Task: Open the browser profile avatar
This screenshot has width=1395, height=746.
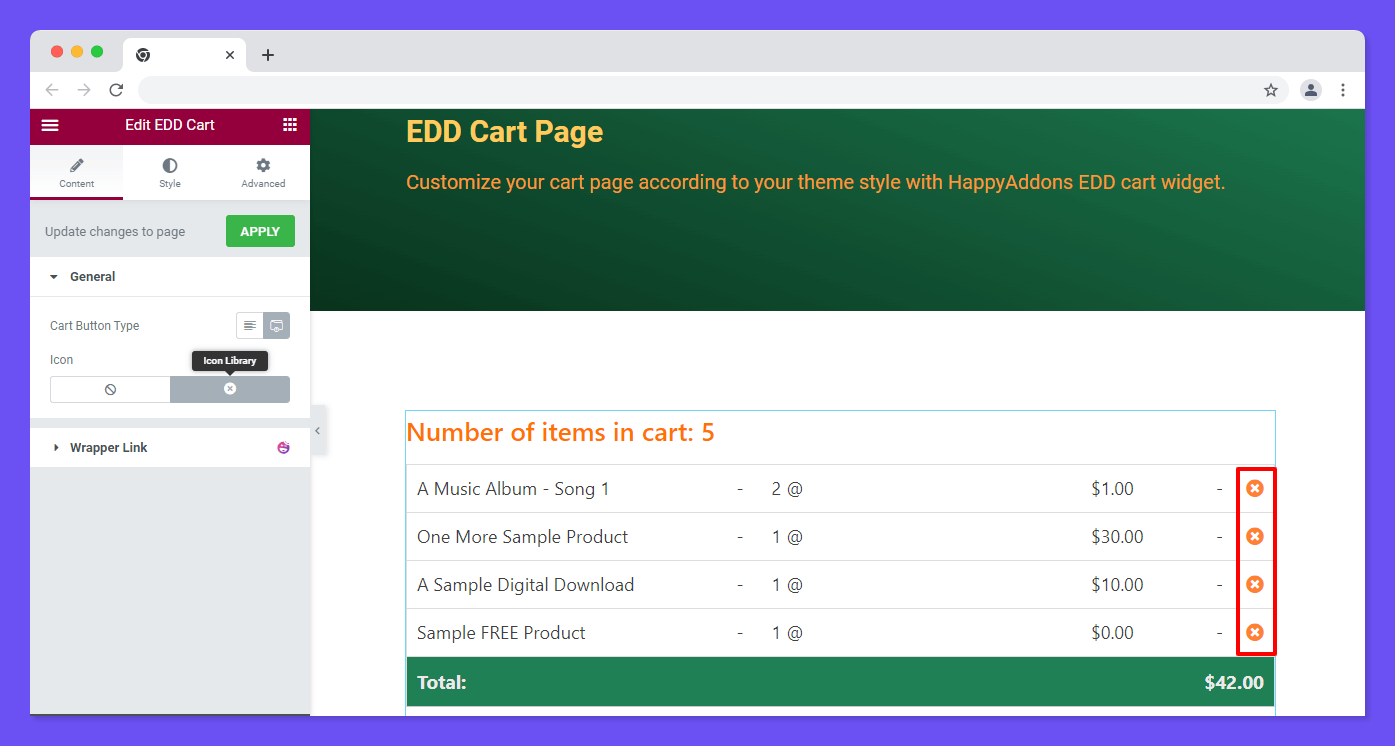Action: pyautogui.click(x=1310, y=90)
